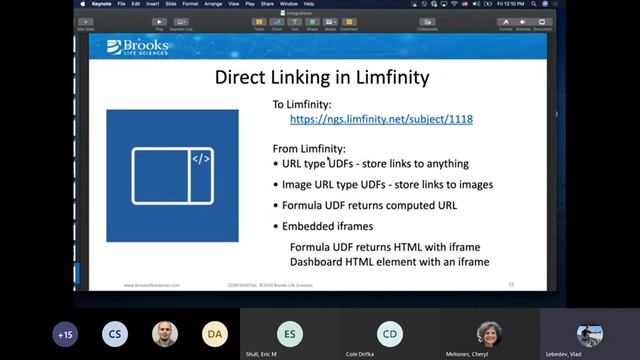
Task: Show the +15 more participants
Action: (65, 335)
